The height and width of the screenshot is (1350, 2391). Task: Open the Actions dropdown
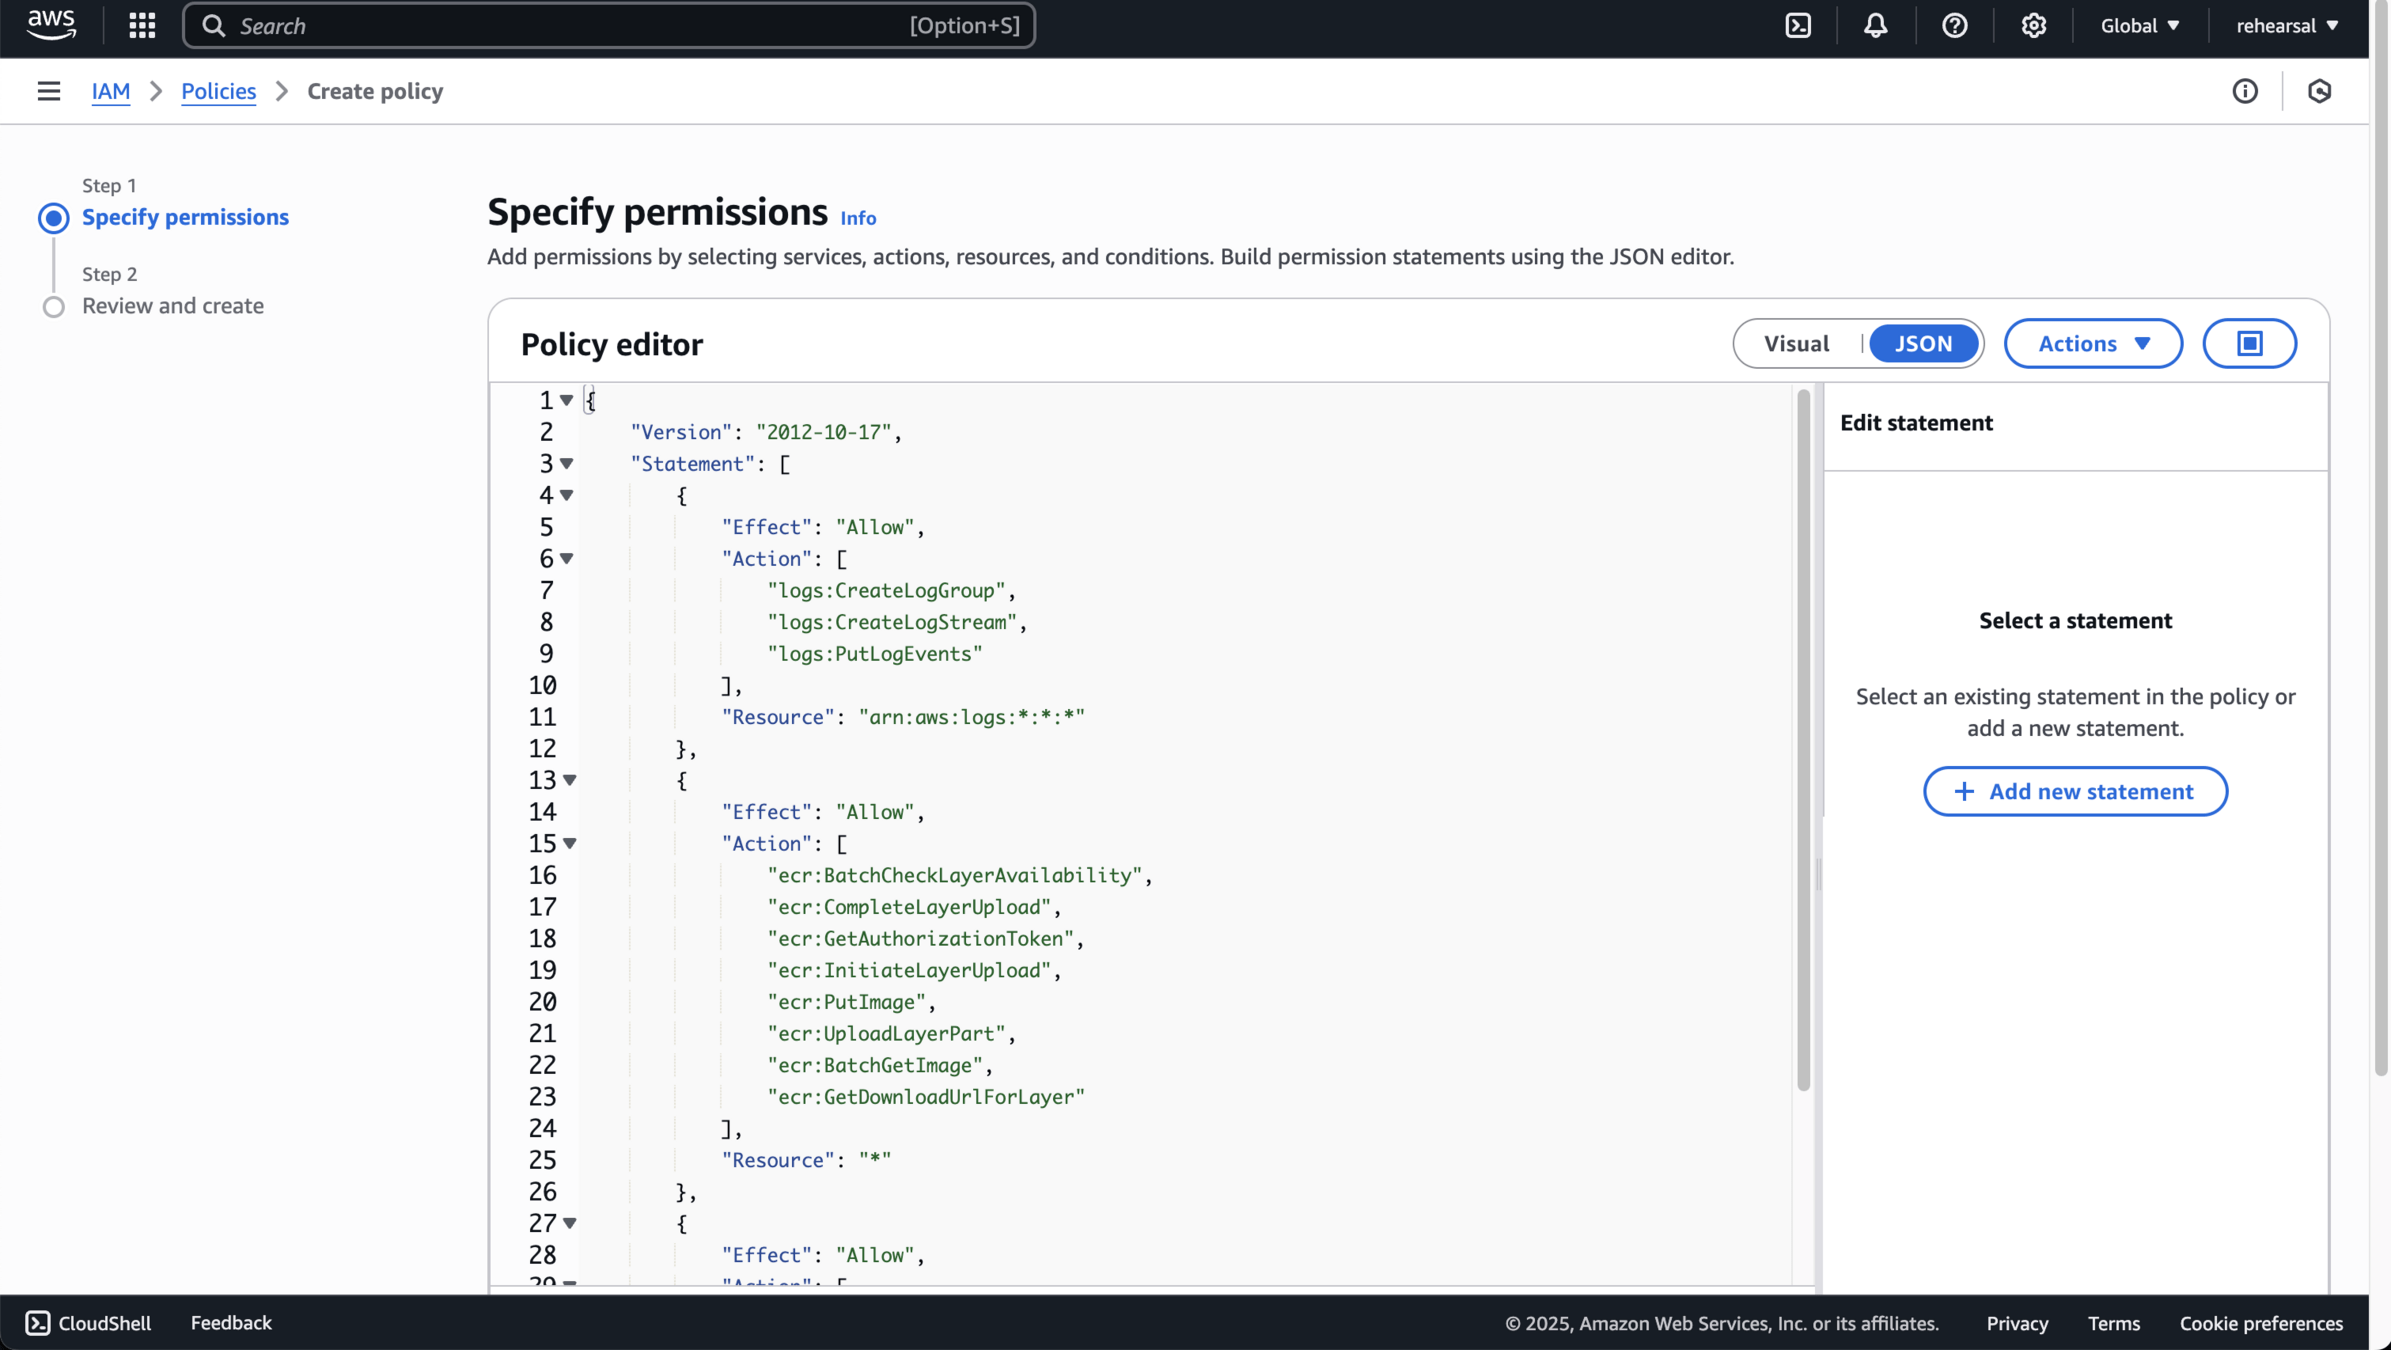[2093, 343]
